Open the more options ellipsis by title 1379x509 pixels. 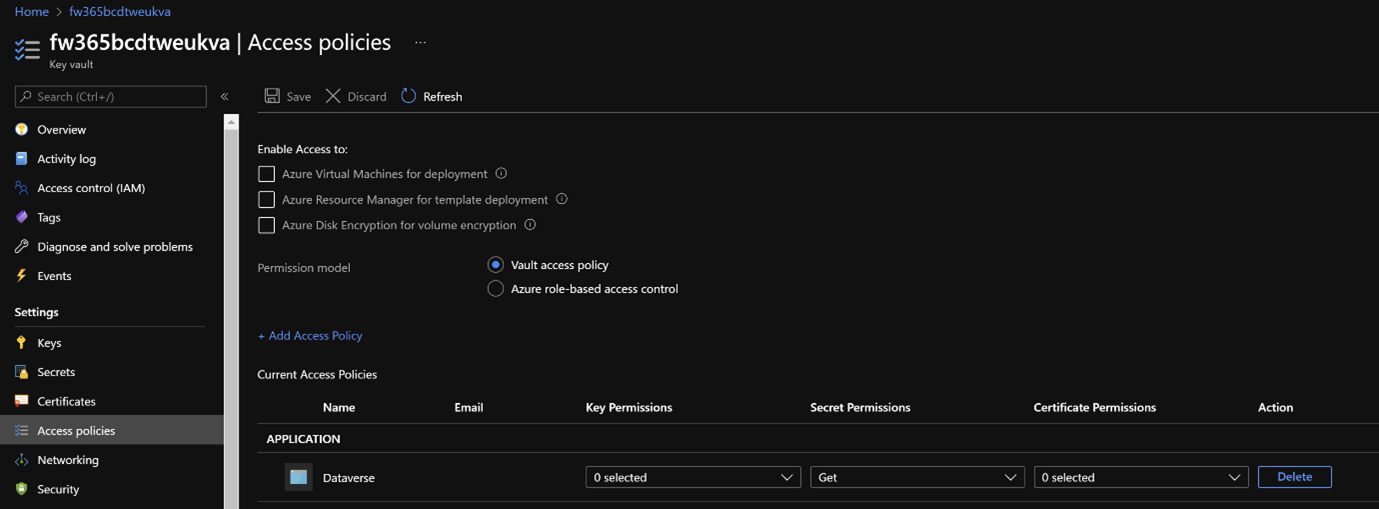tap(420, 43)
